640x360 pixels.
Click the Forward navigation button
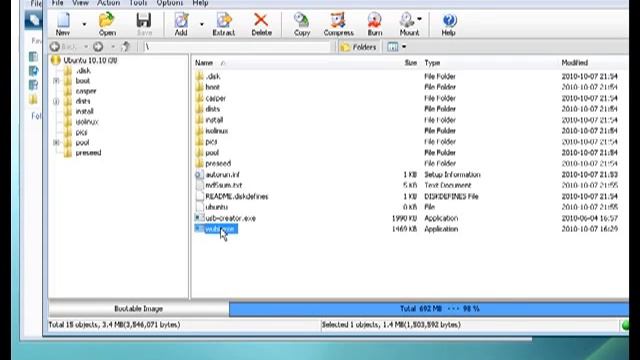pos(98,47)
